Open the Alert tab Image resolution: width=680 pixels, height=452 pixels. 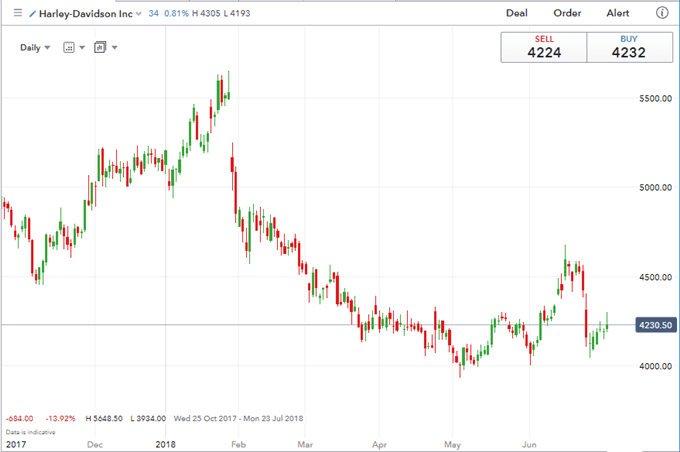(x=618, y=13)
